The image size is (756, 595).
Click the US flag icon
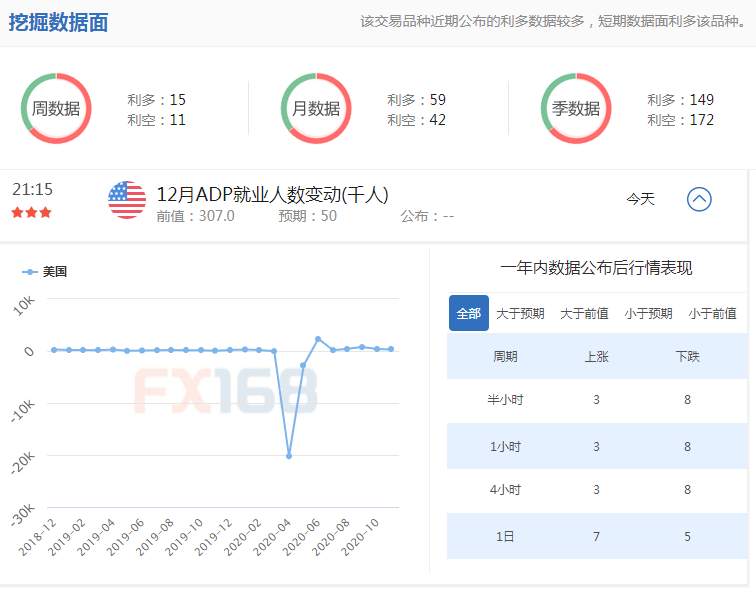127,200
